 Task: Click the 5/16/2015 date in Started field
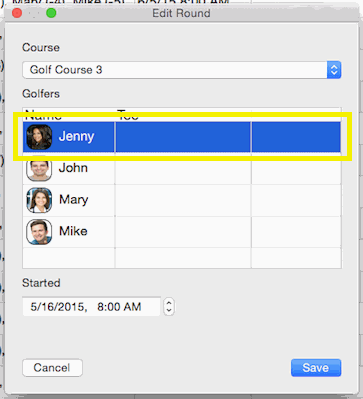tap(57, 307)
